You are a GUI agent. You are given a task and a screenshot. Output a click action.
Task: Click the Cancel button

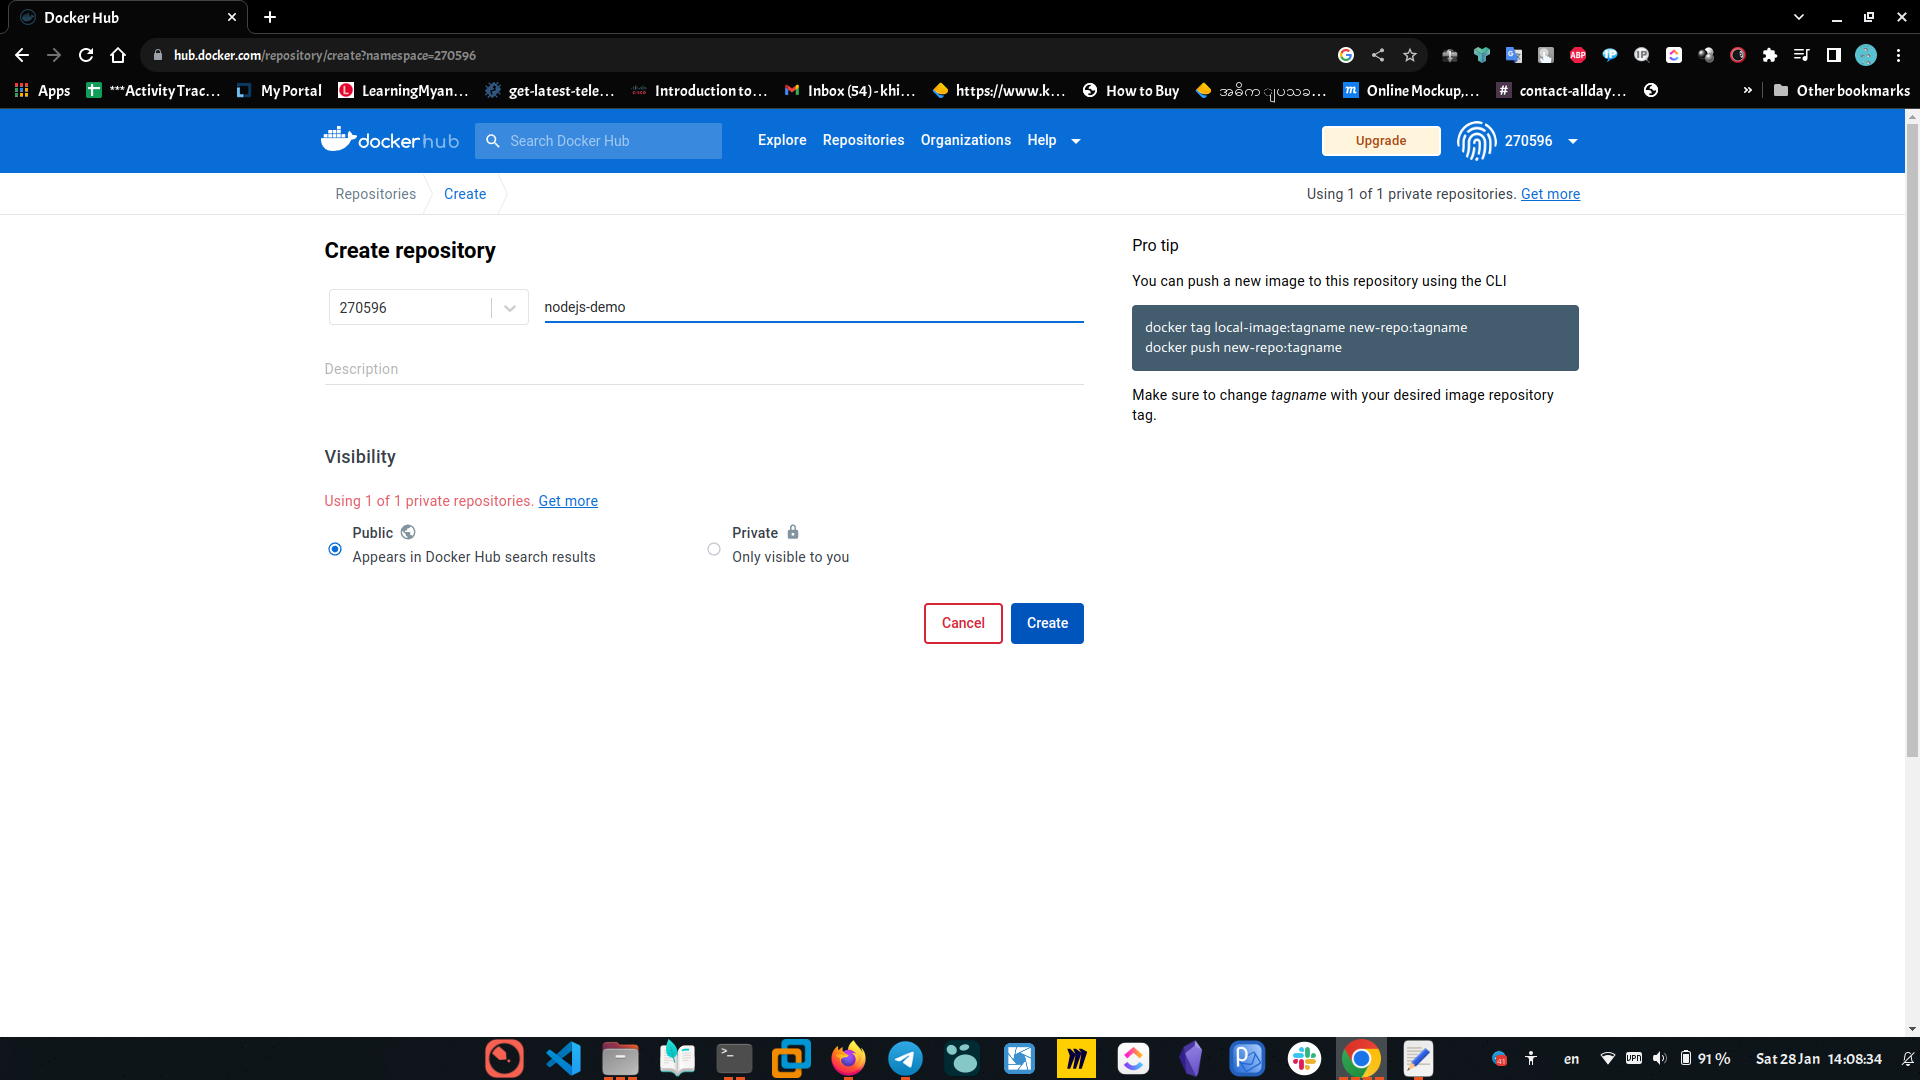(x=963, y=623)
